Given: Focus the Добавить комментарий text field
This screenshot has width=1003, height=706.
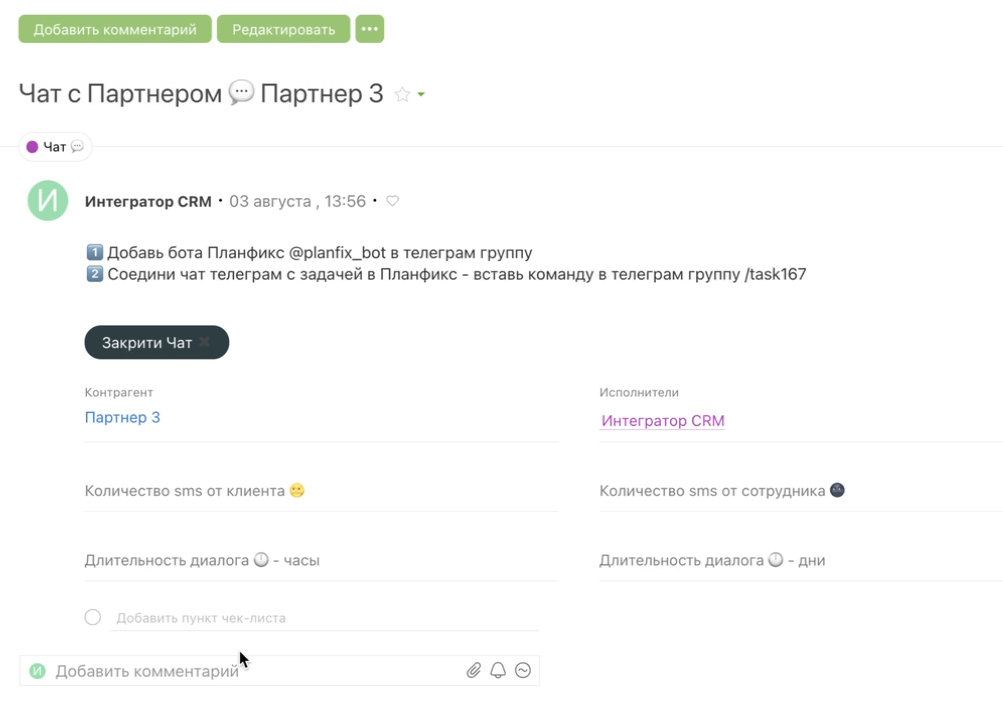Looking at the screenshot, I should [250, 671].
